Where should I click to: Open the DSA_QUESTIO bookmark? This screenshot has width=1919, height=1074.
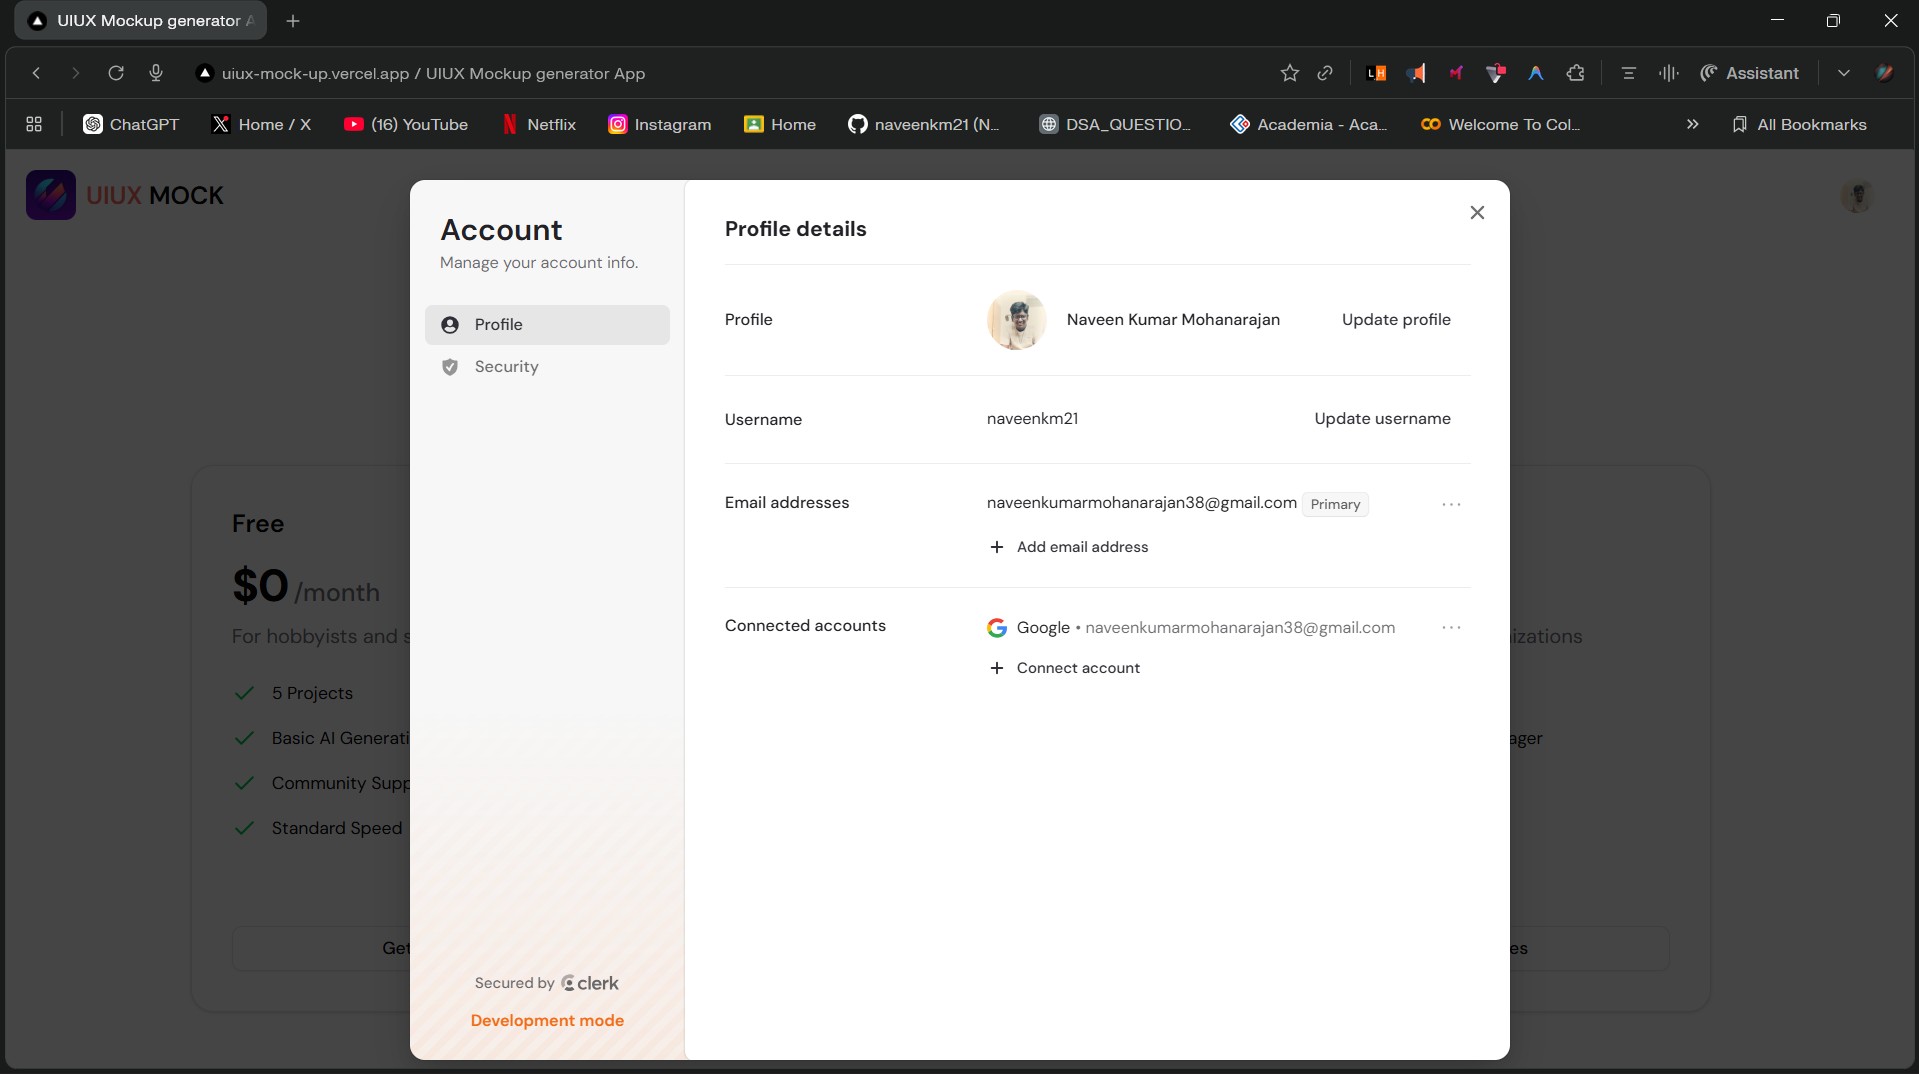(x=1116, y=124)
